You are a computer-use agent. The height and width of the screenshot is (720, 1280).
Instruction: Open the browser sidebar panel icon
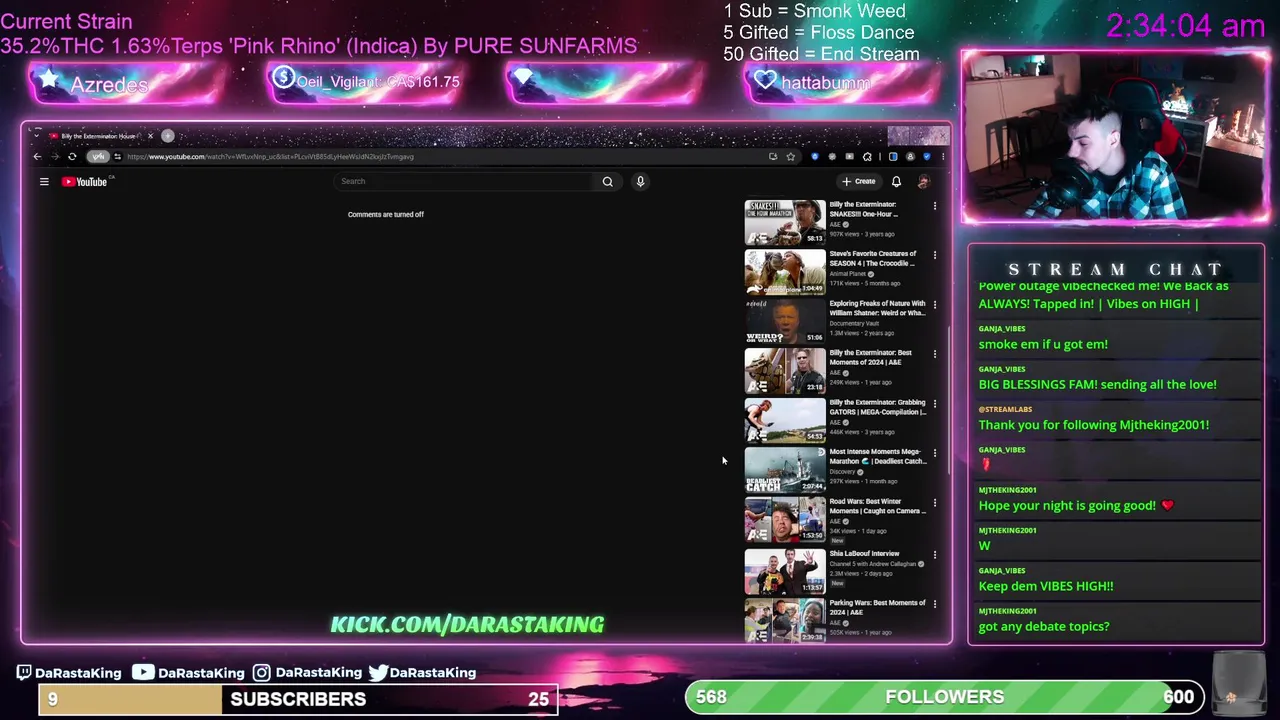pyautogui.click(x=893, y=156)
